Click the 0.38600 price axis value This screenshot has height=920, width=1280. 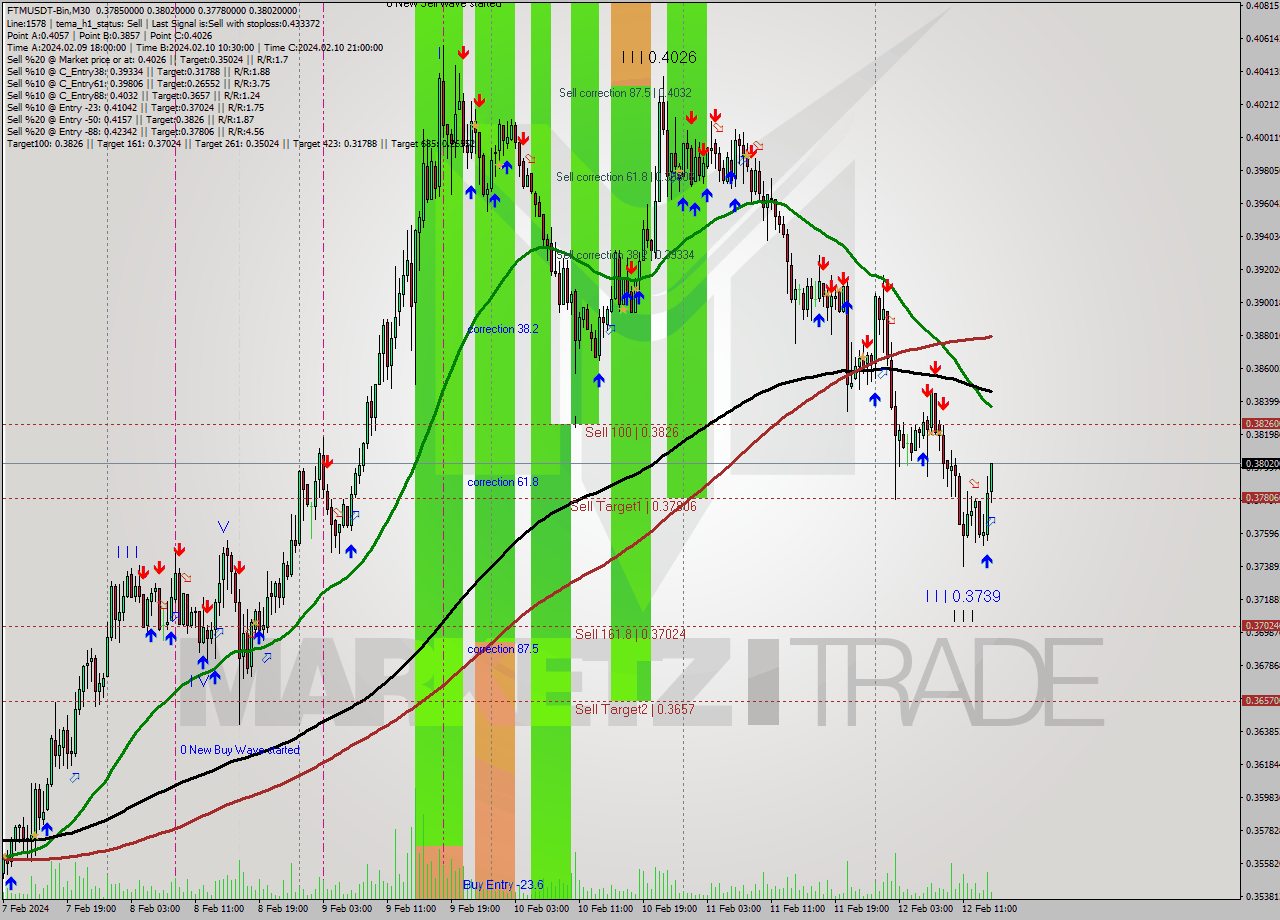coord(1262,368)
